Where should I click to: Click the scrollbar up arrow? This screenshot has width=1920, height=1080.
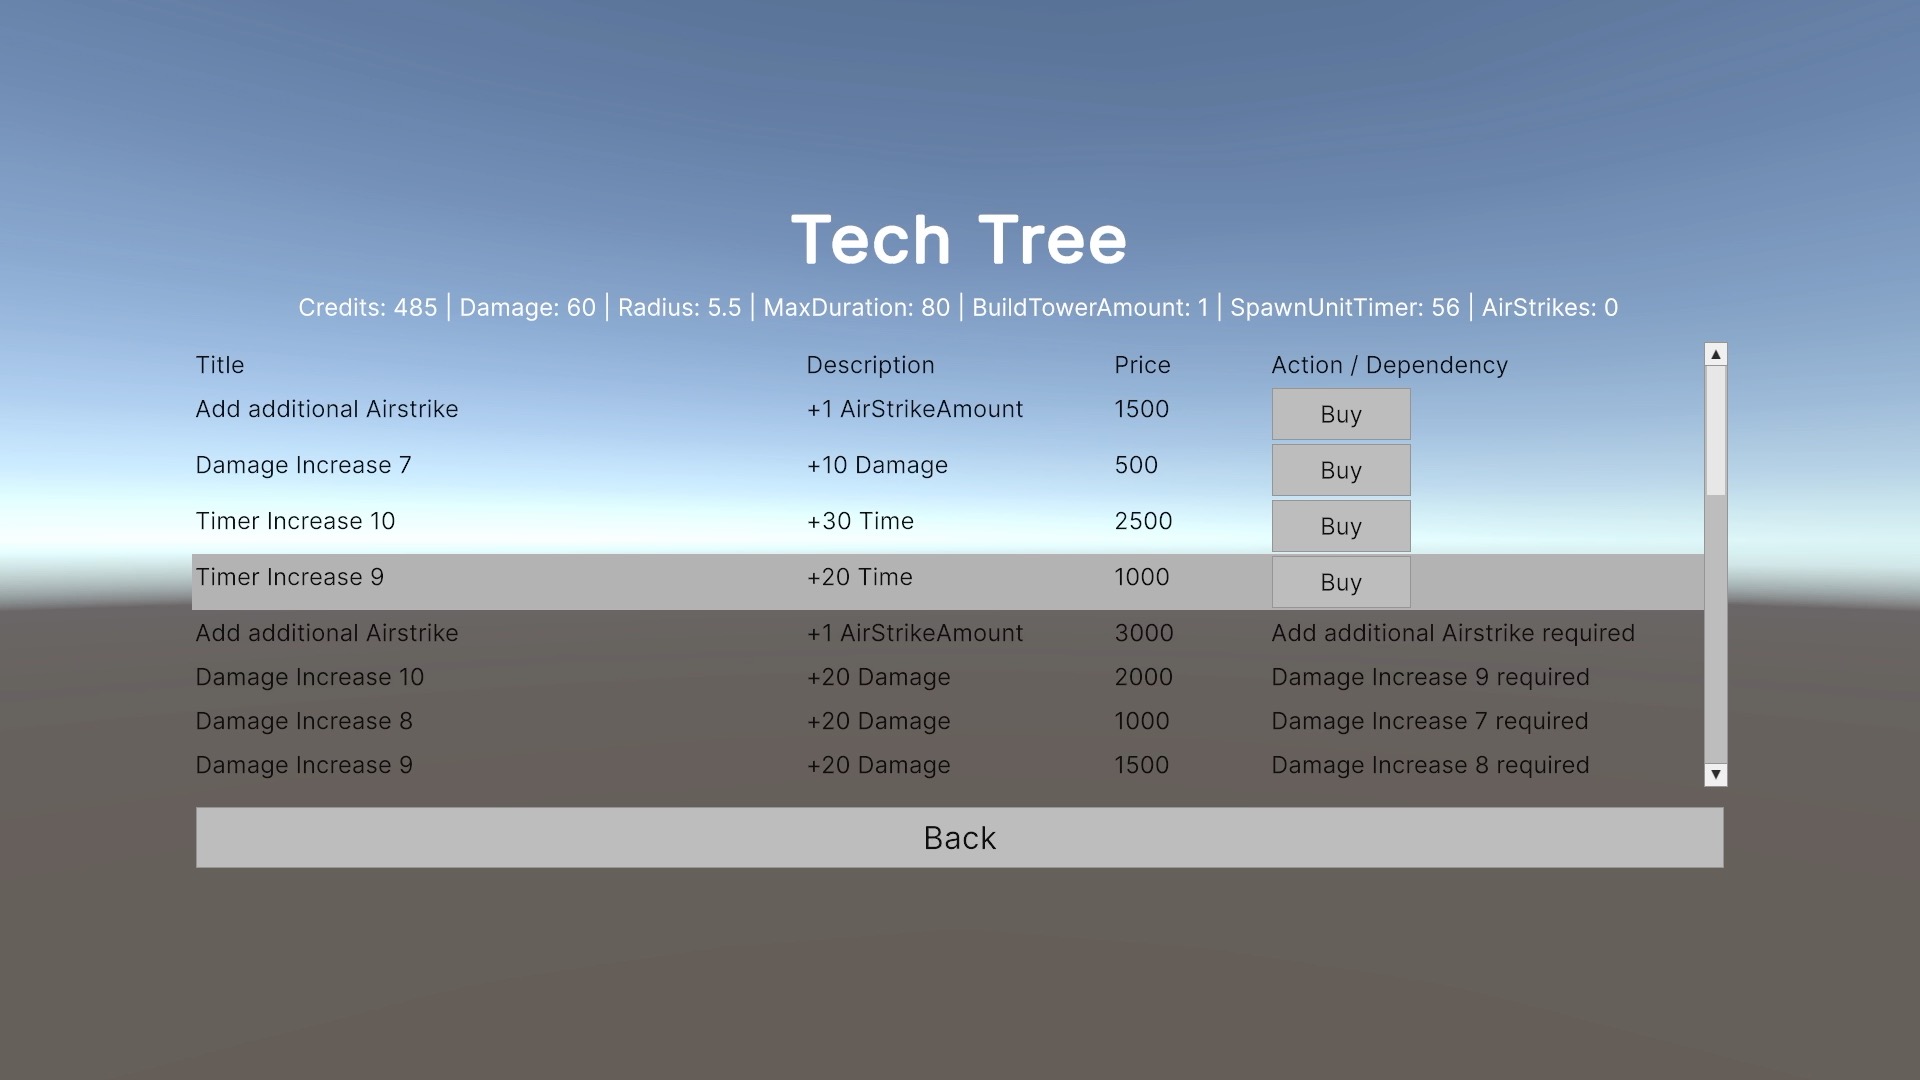click(x=1715, y=354)
